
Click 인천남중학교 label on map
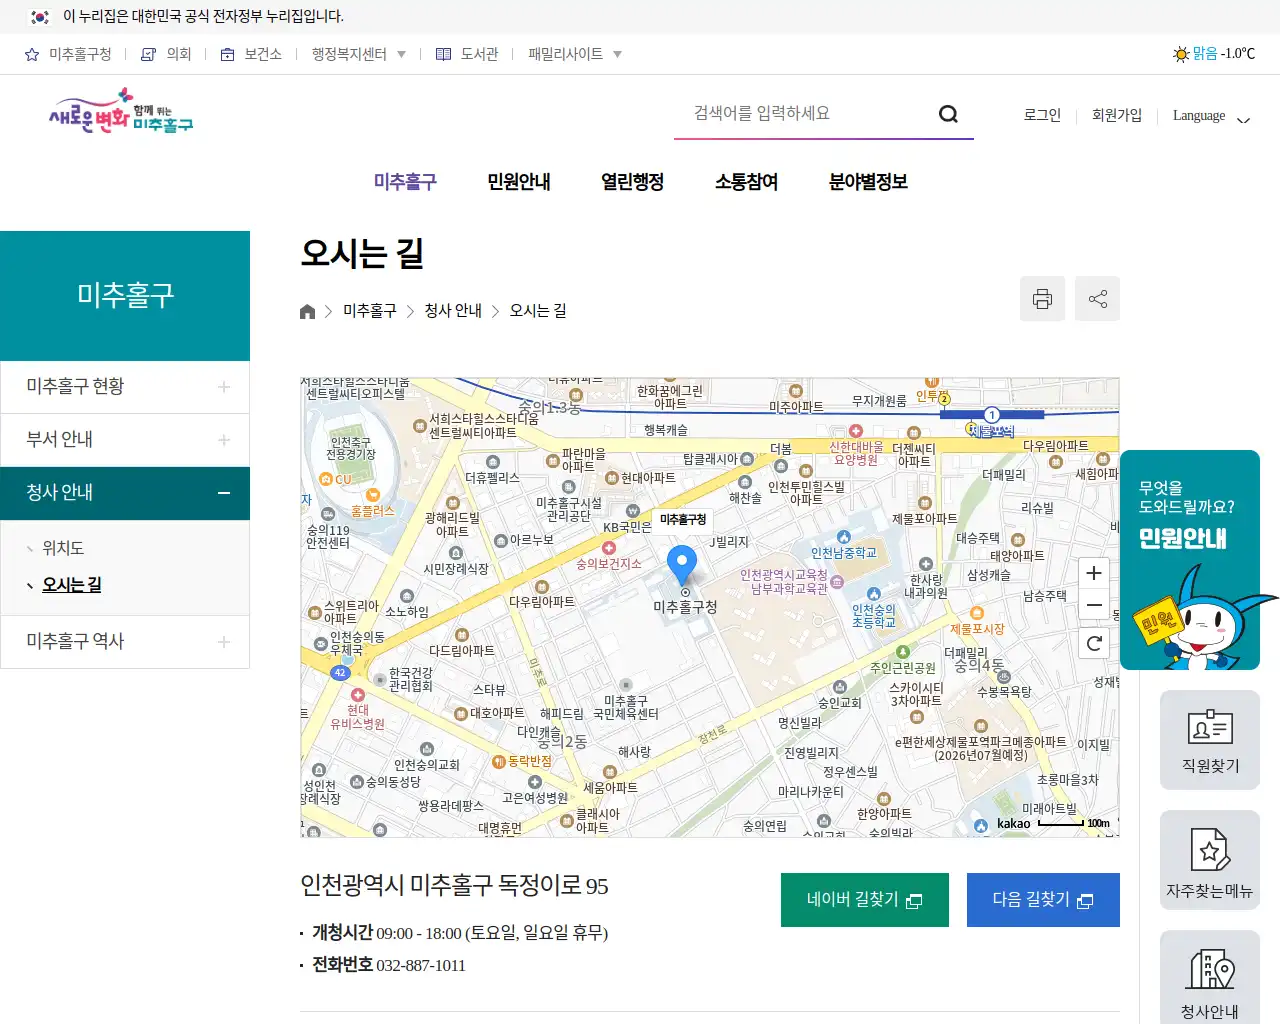pos(843,553)
